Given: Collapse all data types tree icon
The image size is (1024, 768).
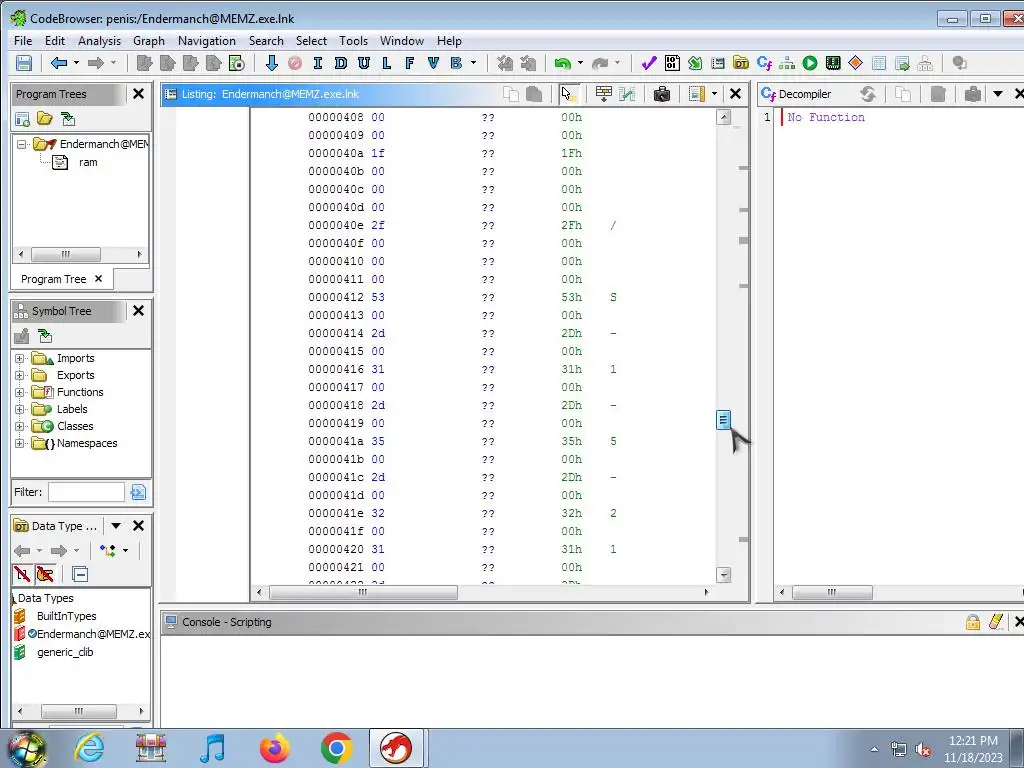Looking at the screenshot, I should (x=80, y=575).
